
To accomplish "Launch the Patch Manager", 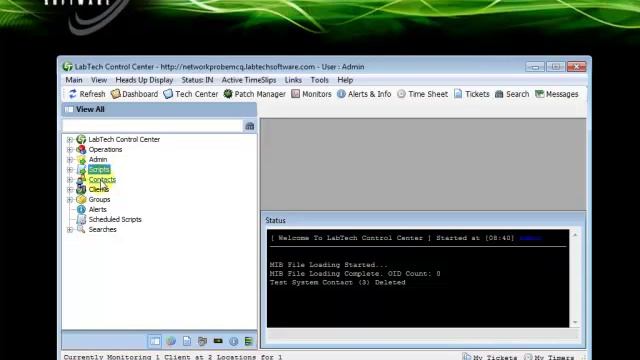I will point(254,94).
